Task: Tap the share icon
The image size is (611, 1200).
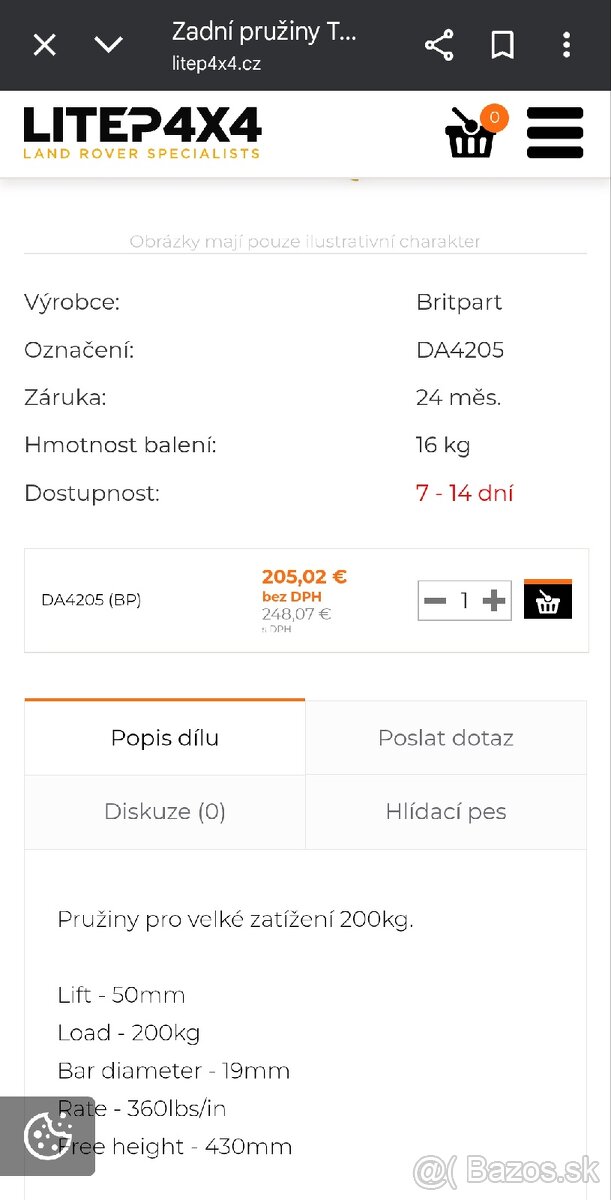Action: pyautogui.click(x=439, y=45)
